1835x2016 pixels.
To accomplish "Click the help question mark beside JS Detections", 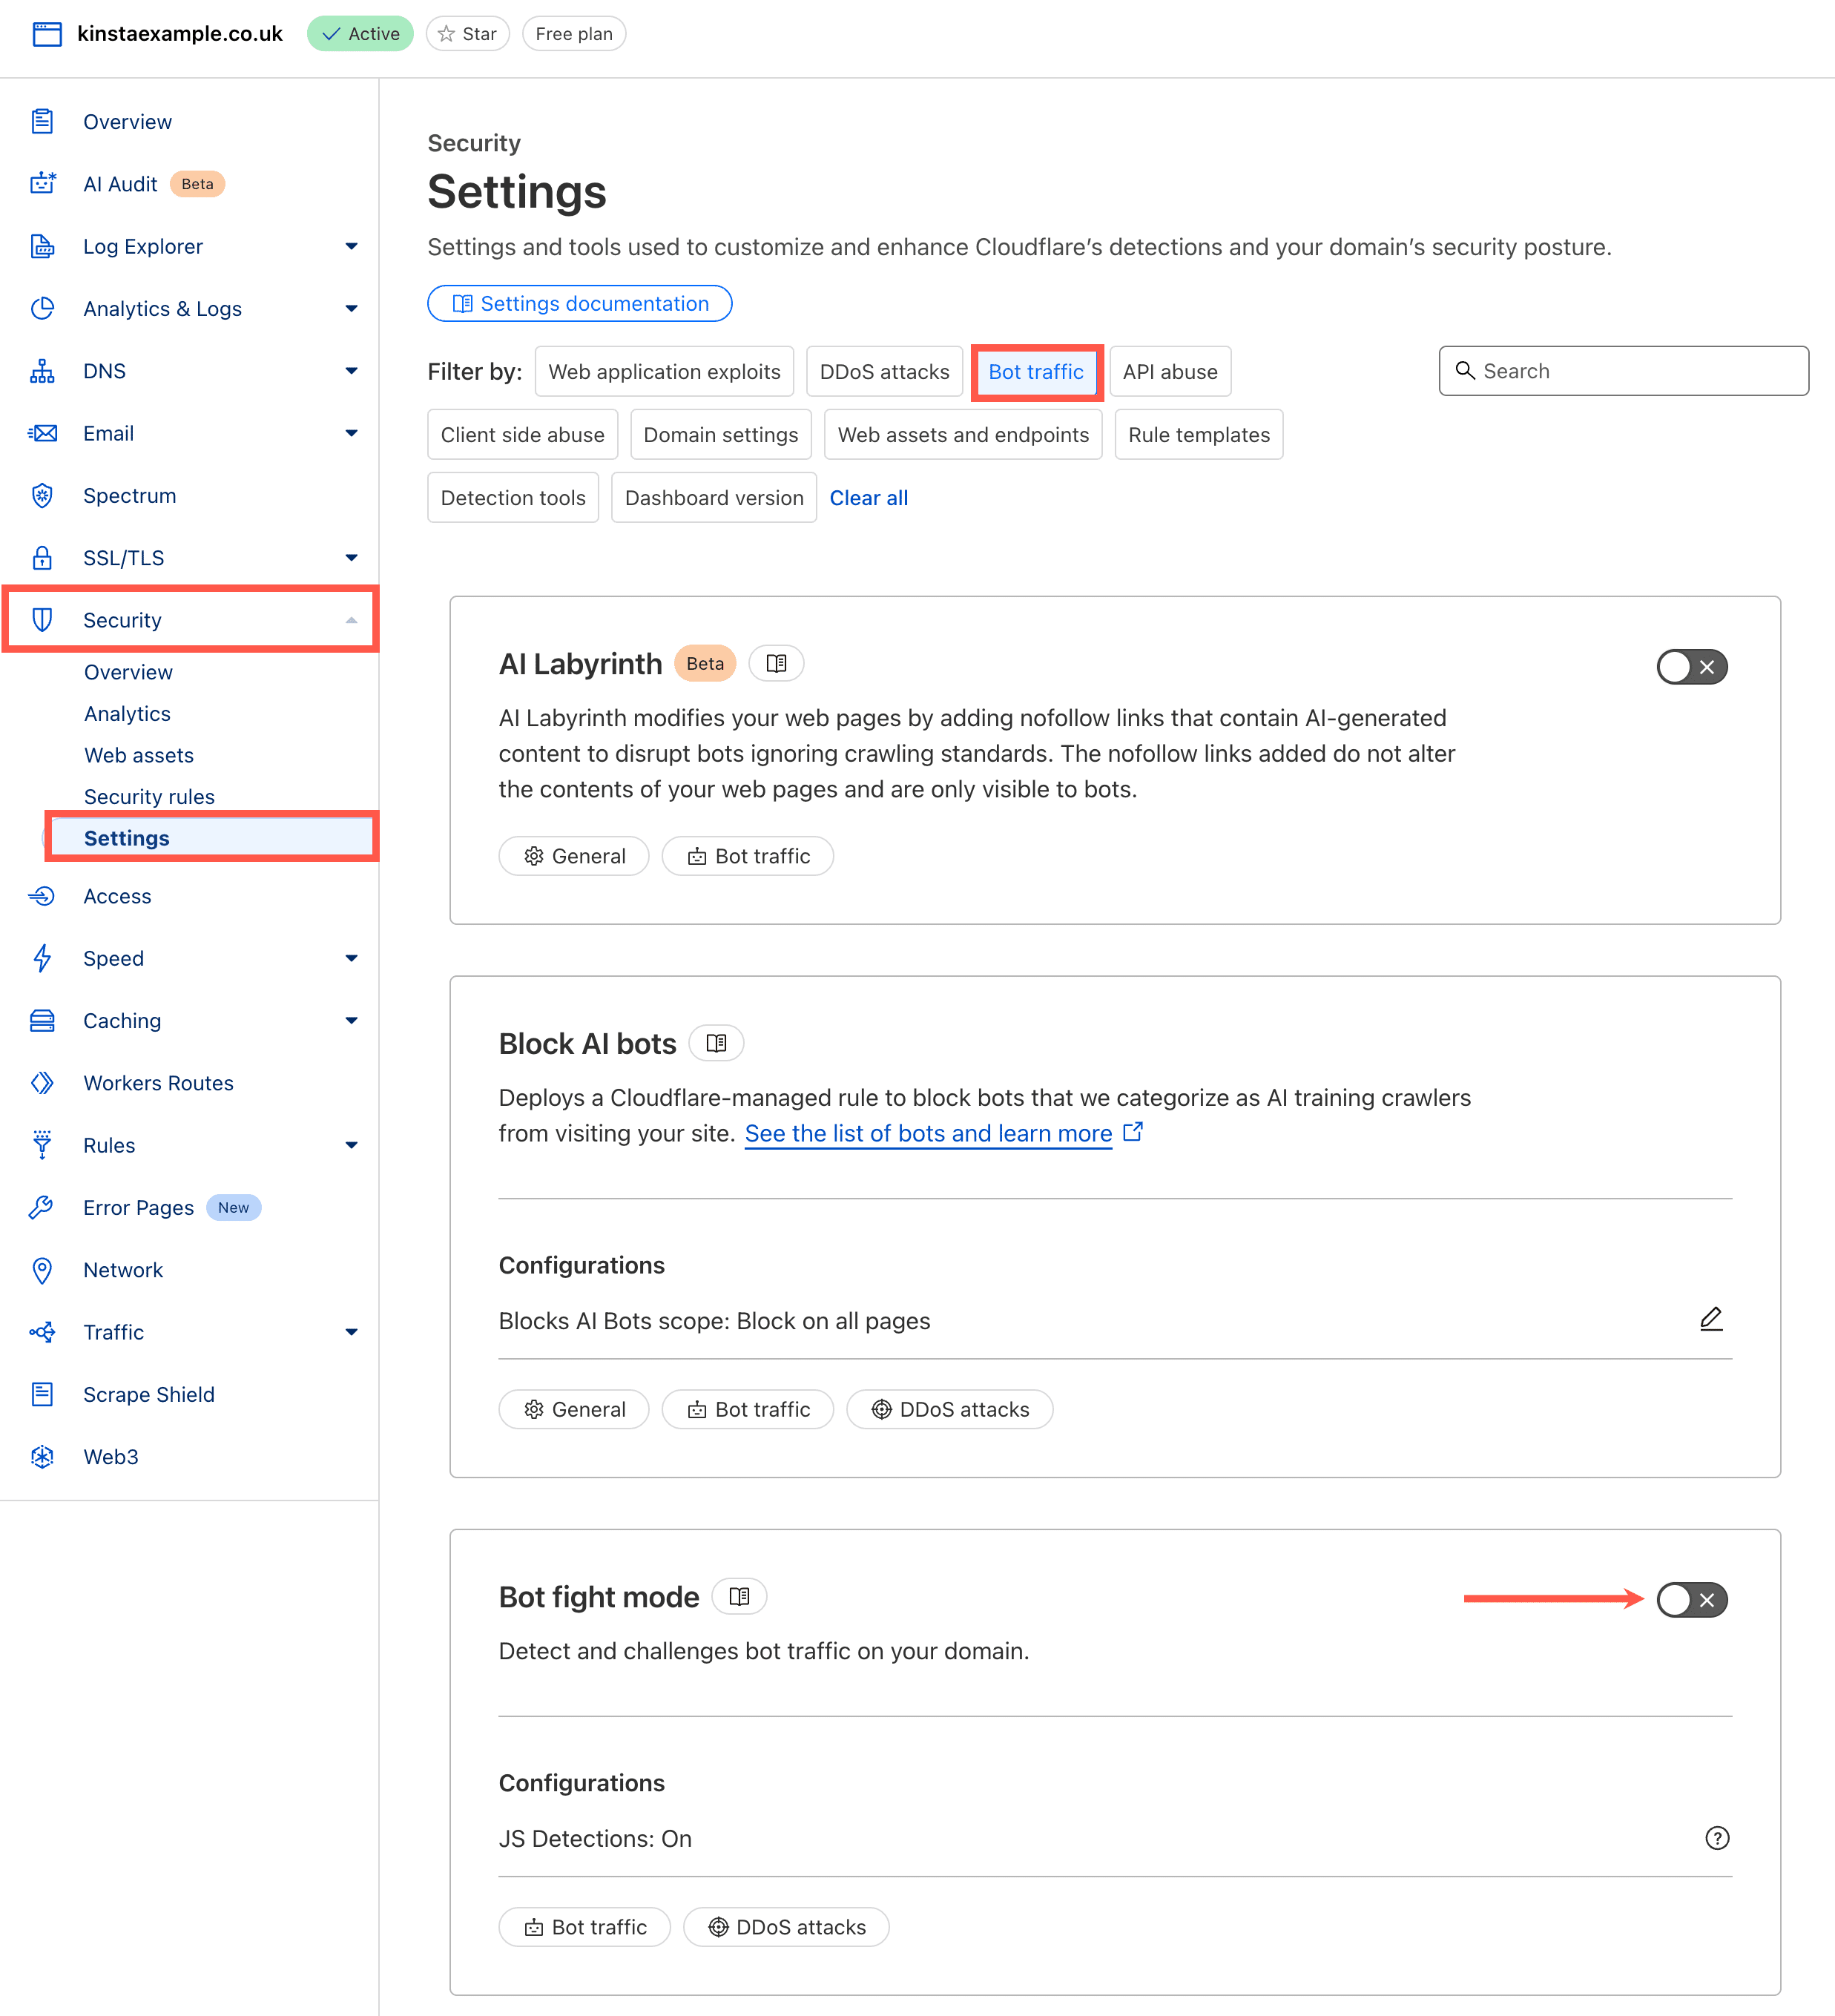I will (1717, 1837).
